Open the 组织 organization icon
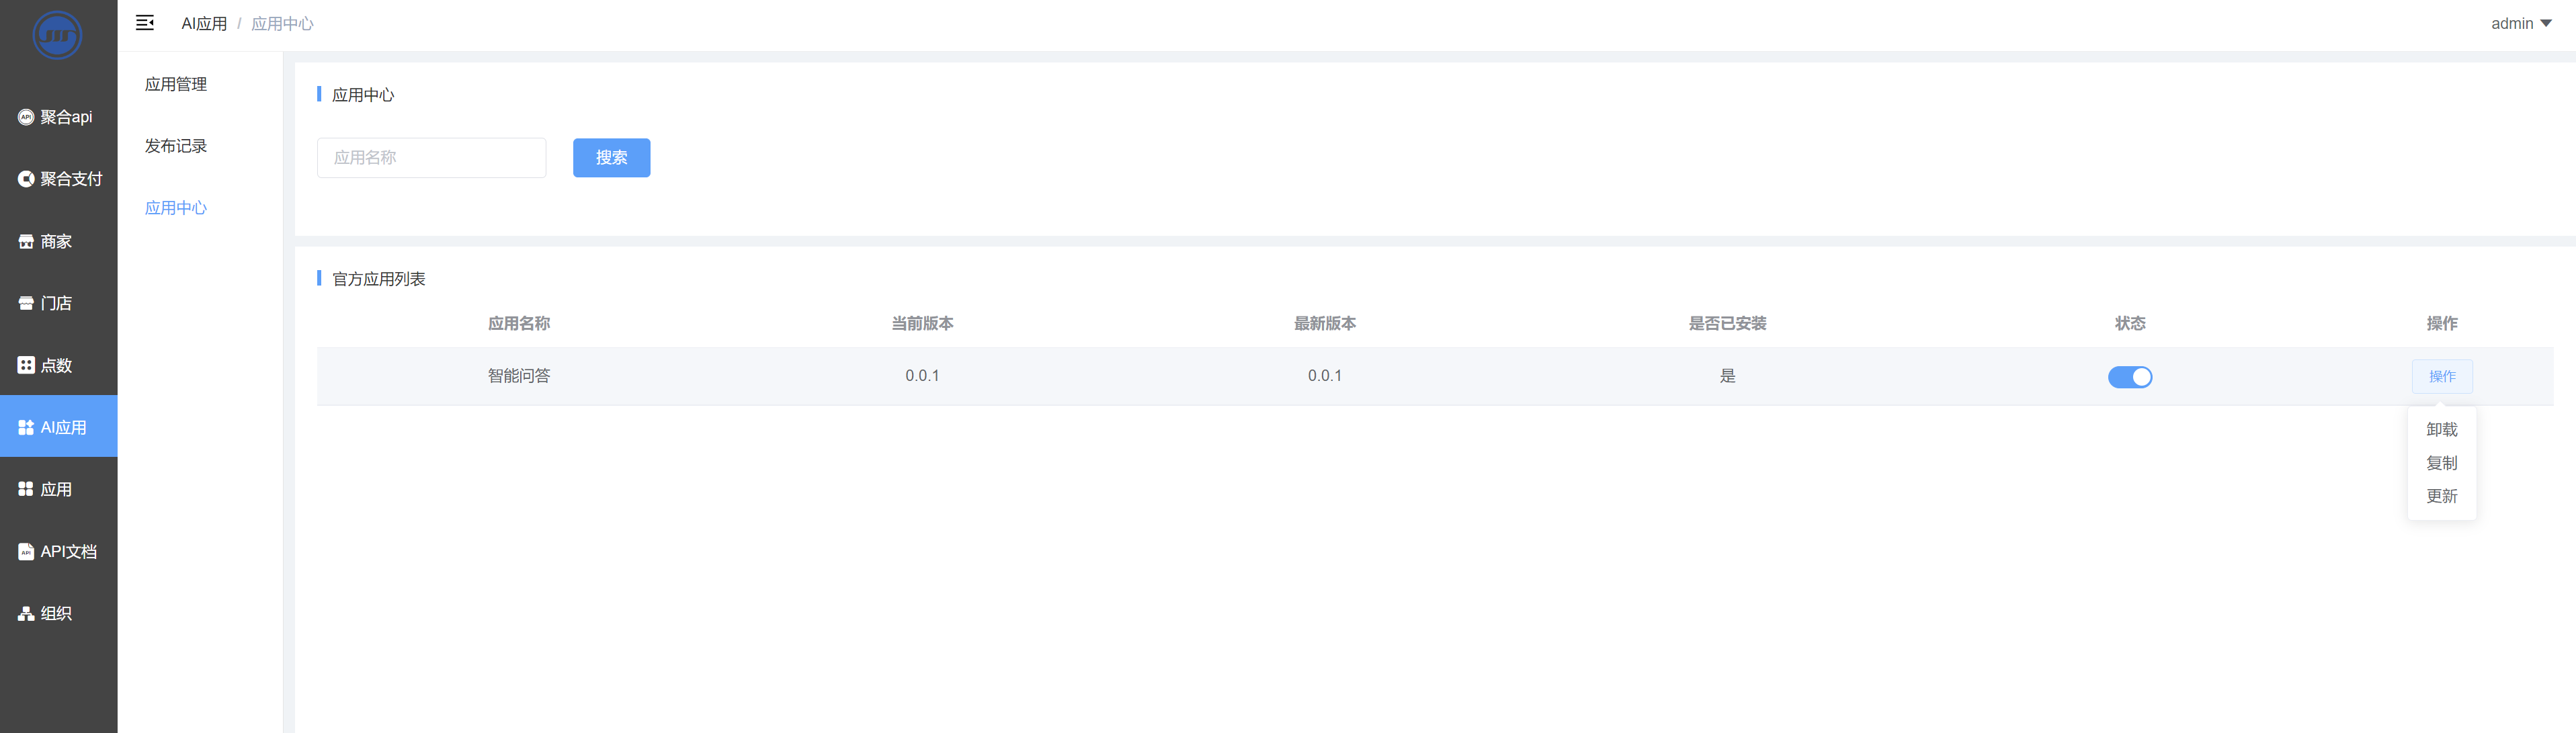Viewport: 2576px width, 733px height. [x=26, y=613]
